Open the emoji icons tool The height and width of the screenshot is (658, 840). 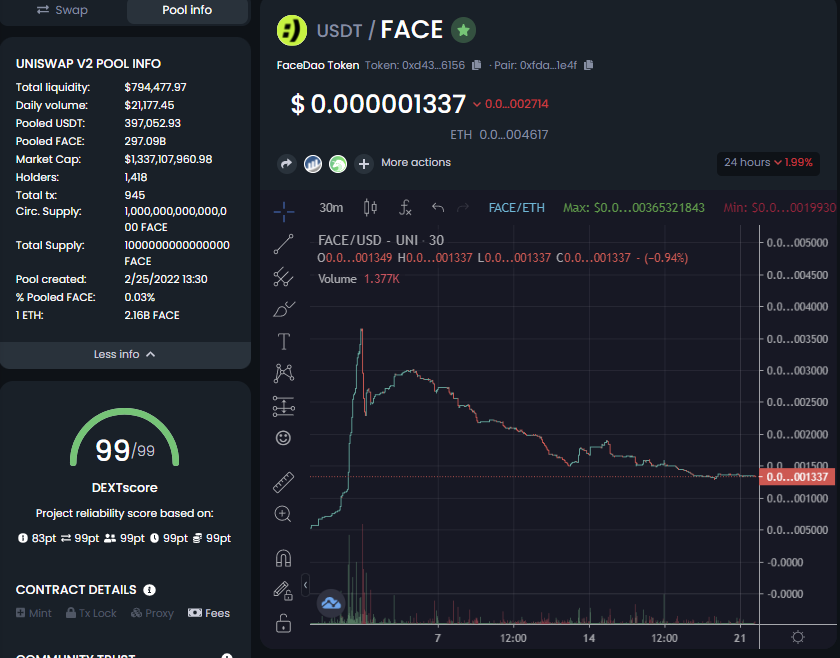[283, 438]
